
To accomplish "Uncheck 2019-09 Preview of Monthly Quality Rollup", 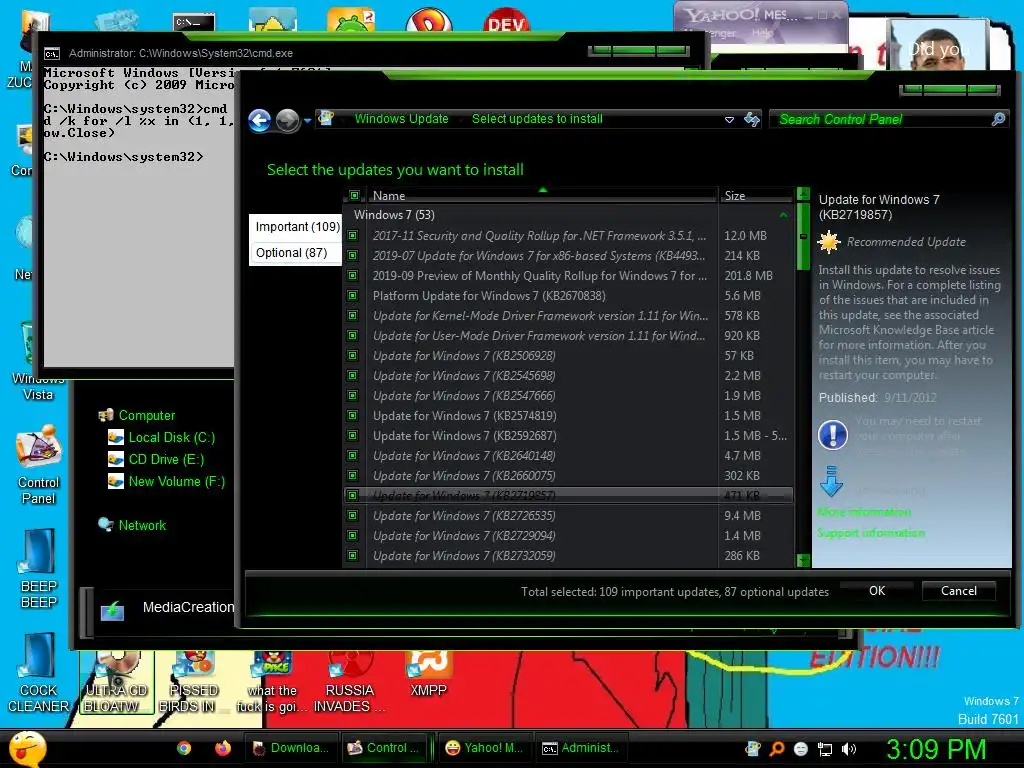I will click(353, 276).
